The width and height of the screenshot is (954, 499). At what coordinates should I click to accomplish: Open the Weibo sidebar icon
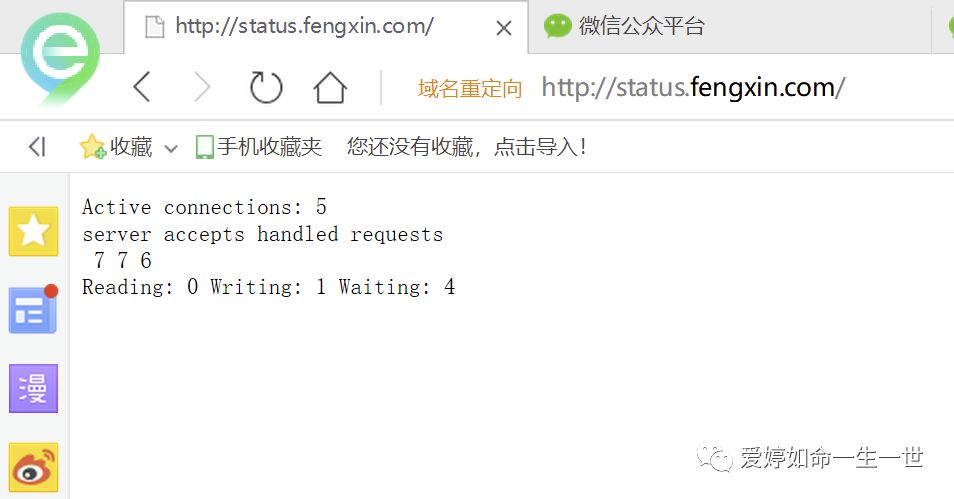pyautogui.click(x=33, y=467)
